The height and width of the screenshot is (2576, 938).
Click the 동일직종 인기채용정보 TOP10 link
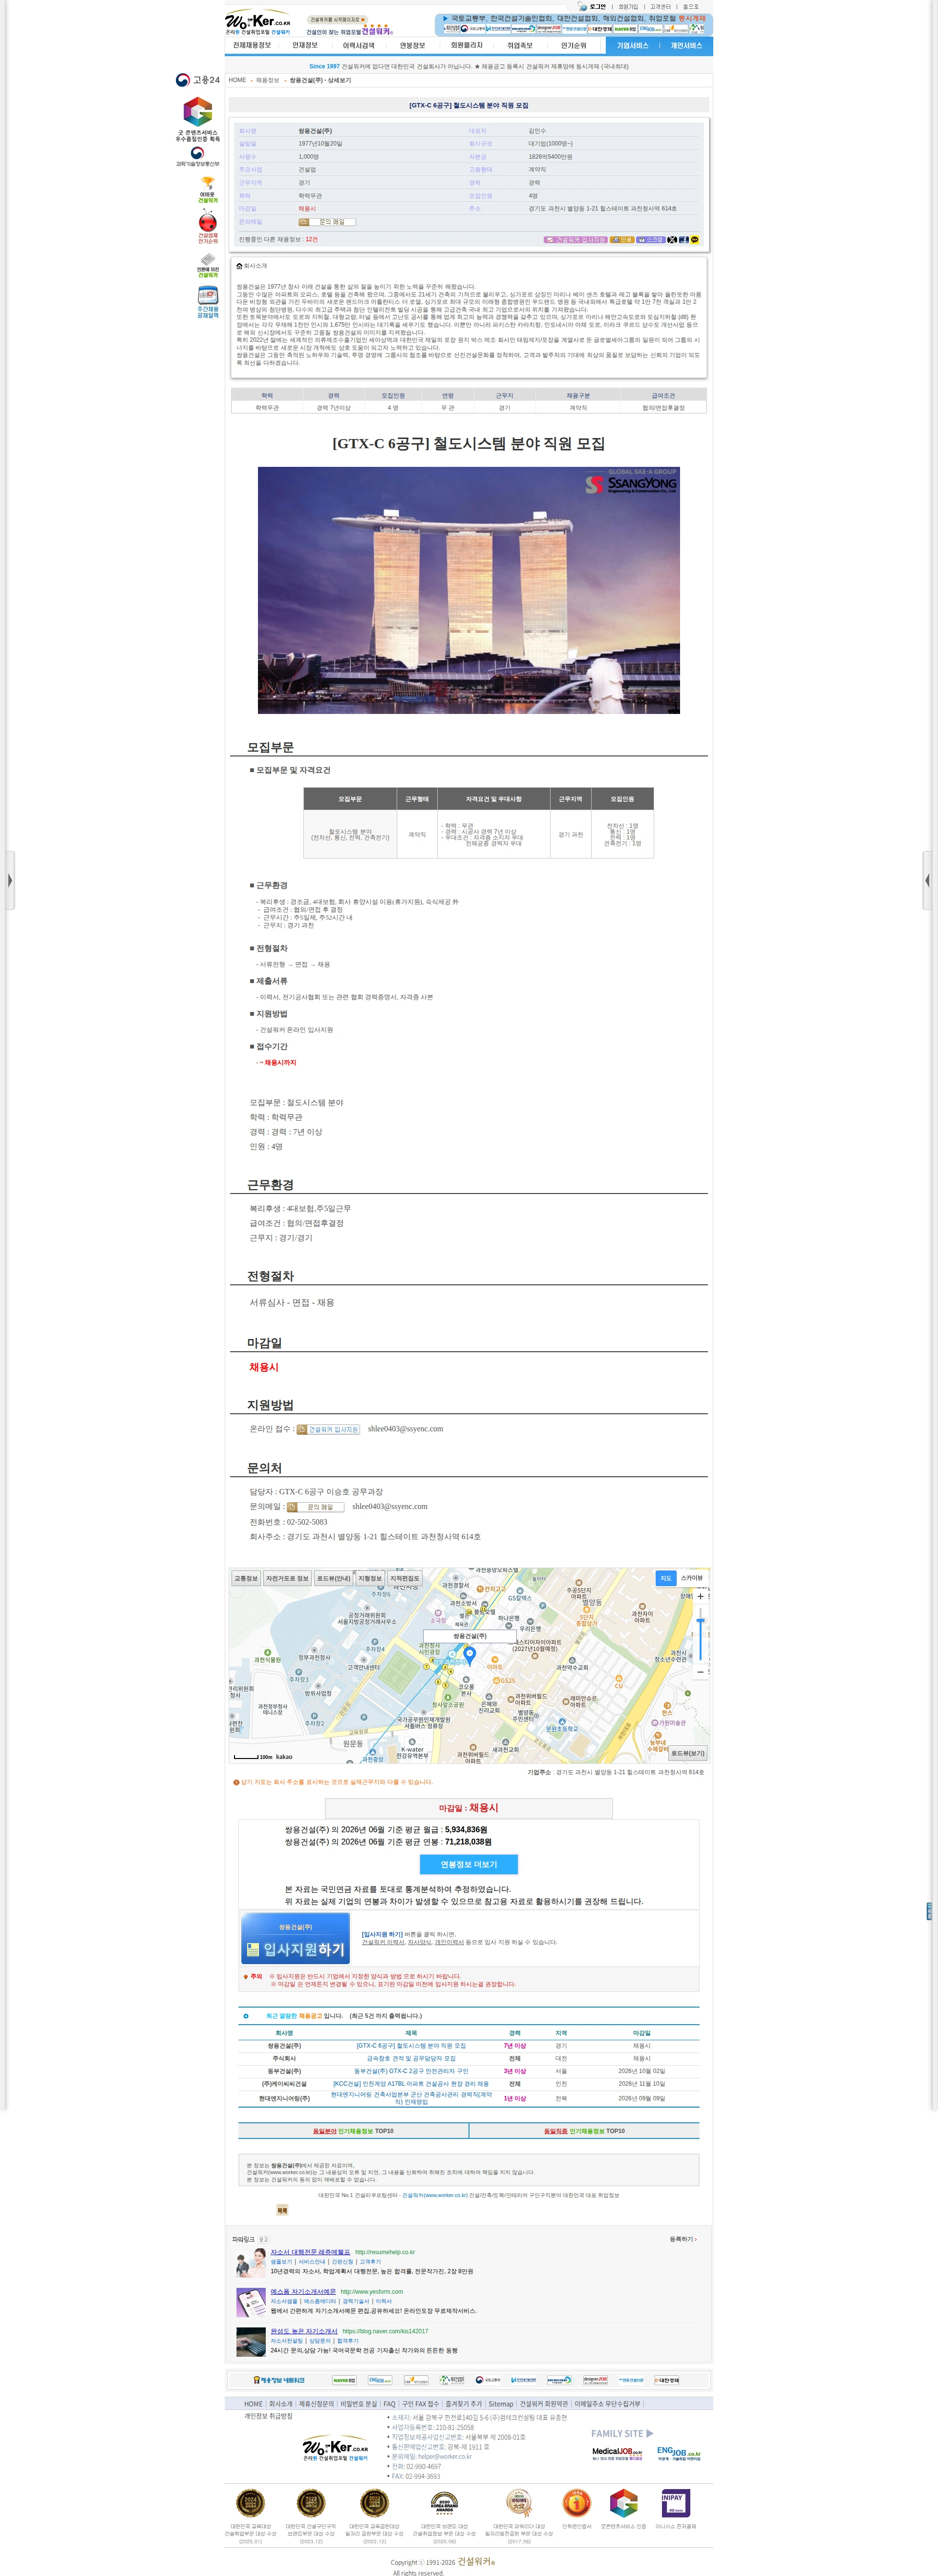click(584, 2131)
